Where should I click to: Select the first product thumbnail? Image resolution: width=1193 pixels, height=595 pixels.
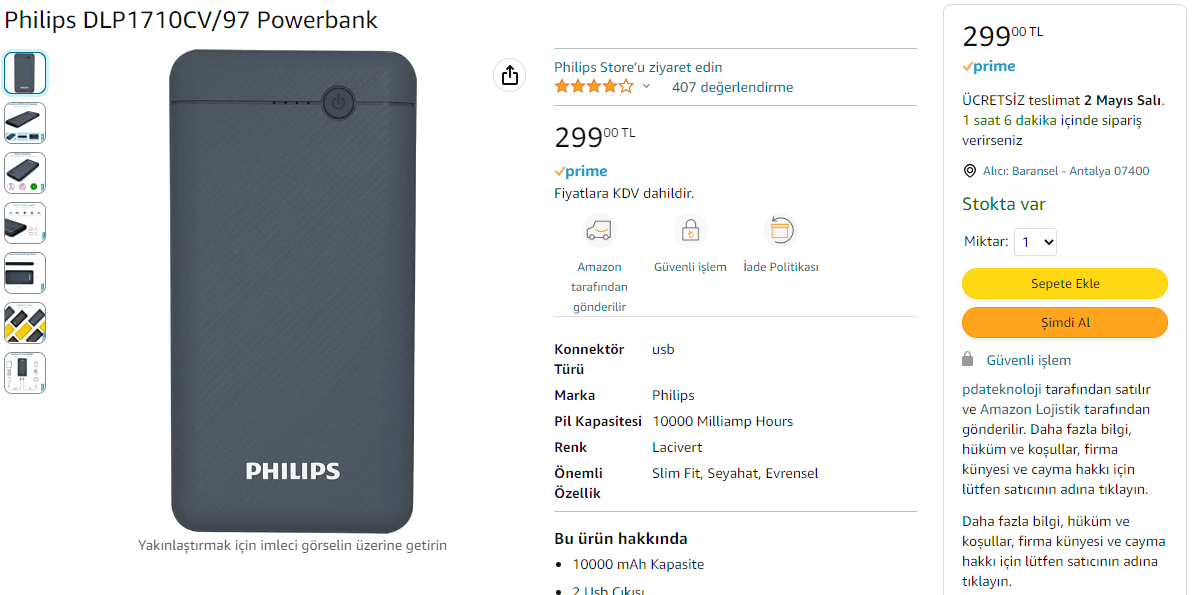tap(25, 73)
